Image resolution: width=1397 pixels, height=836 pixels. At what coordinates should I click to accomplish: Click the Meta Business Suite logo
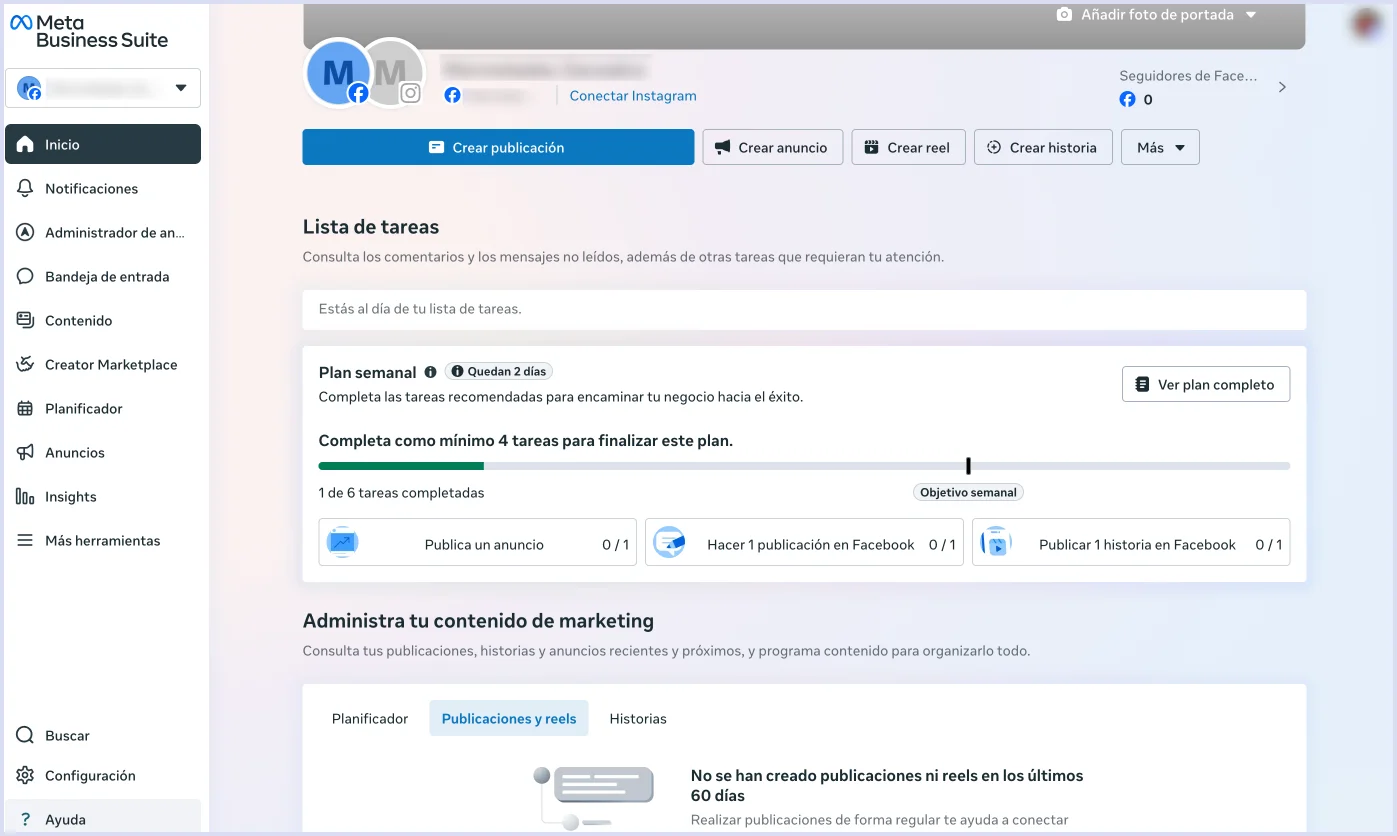pos(89,31)
